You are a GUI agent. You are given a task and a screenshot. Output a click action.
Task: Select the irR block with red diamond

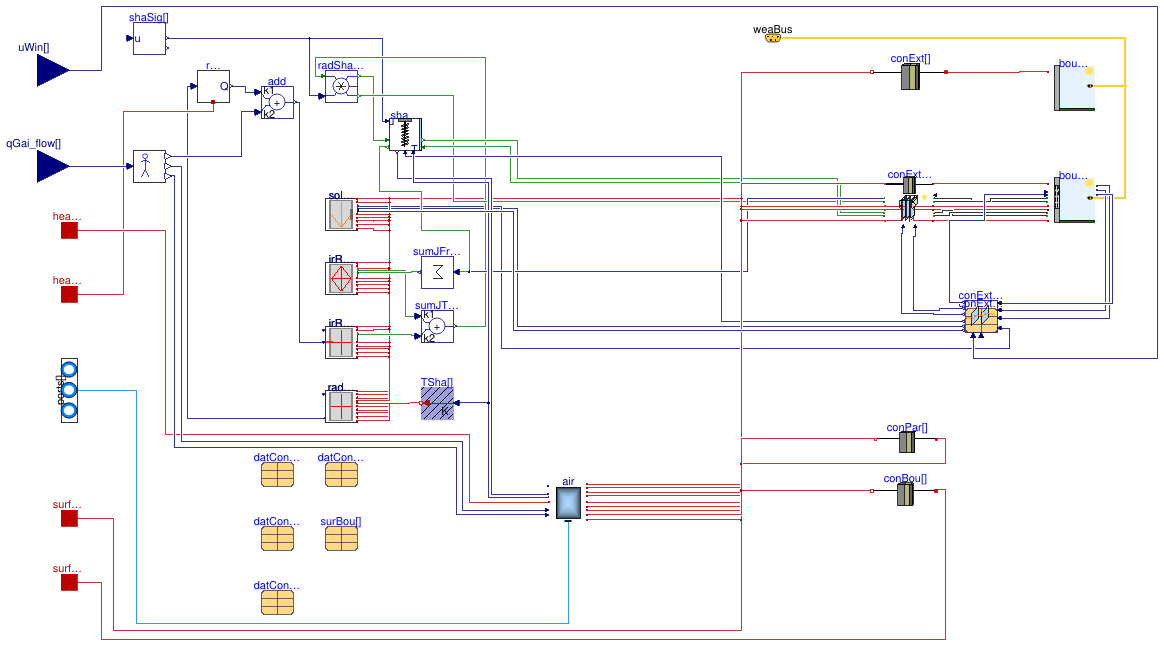click(x=341, y=278)
